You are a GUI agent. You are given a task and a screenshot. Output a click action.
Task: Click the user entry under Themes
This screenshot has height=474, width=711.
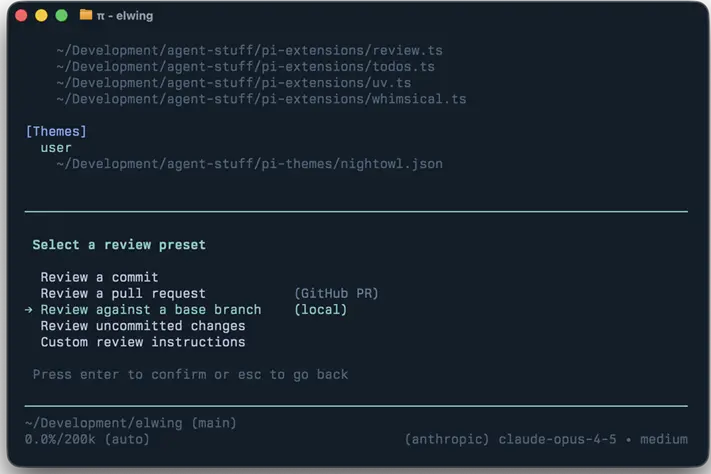56,147
